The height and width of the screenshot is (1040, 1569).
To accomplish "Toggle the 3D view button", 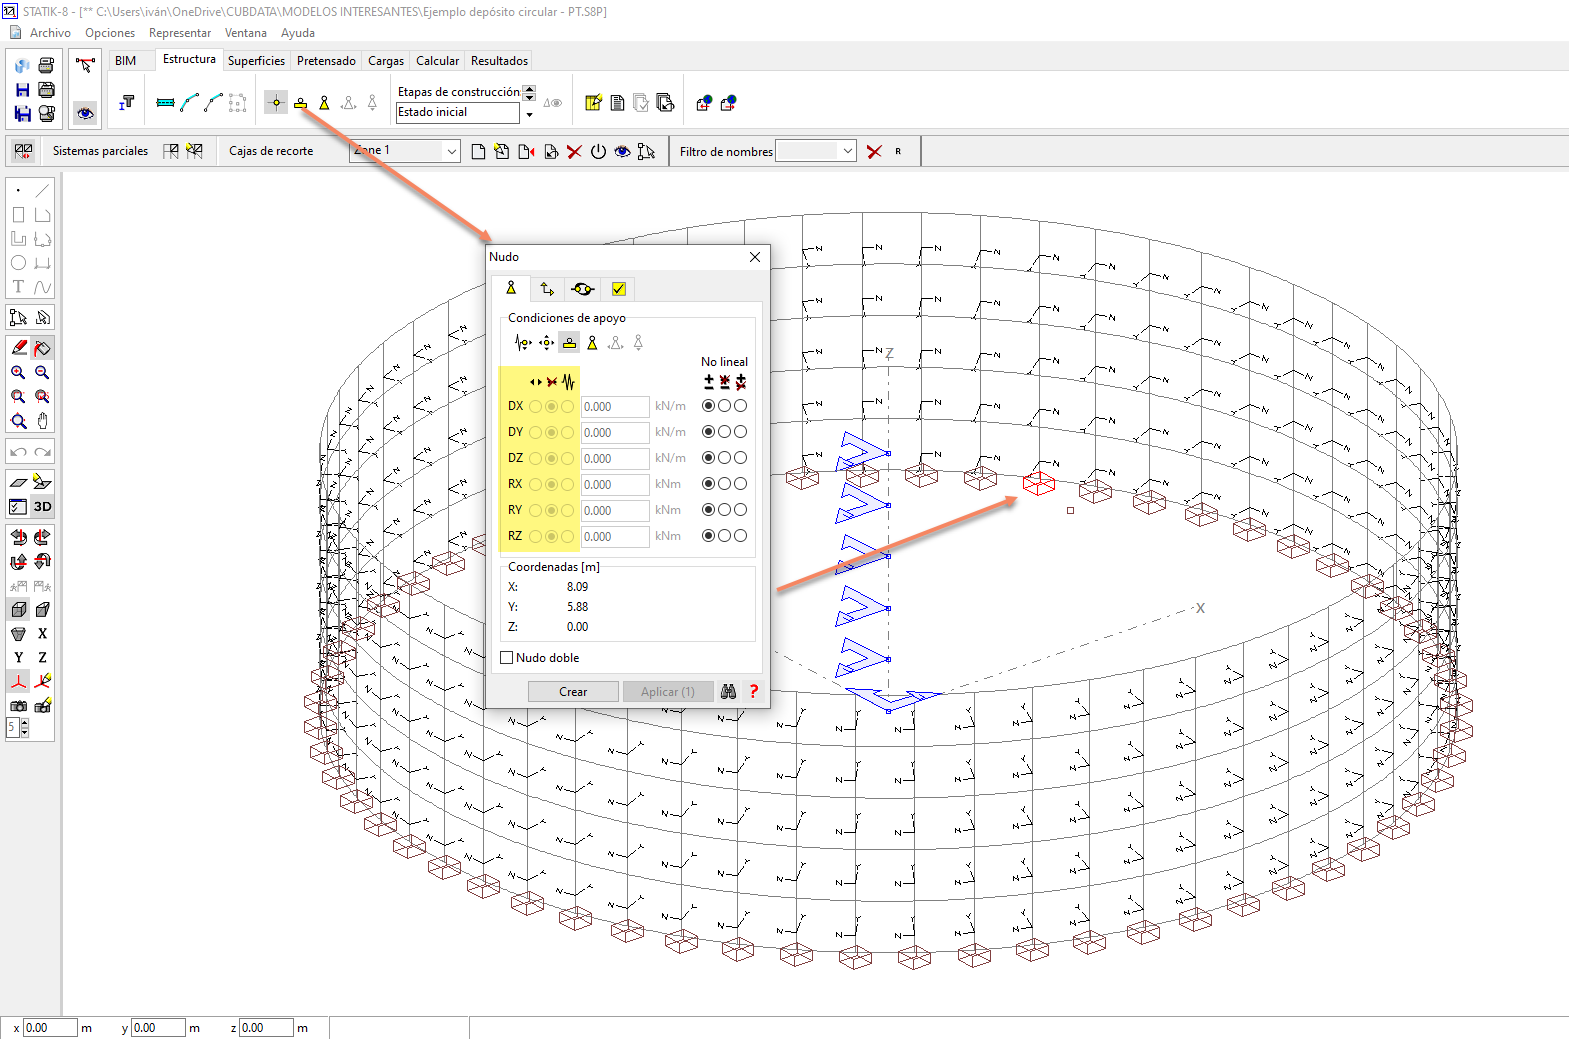I will pyautogui.click(x=42, y=507).
